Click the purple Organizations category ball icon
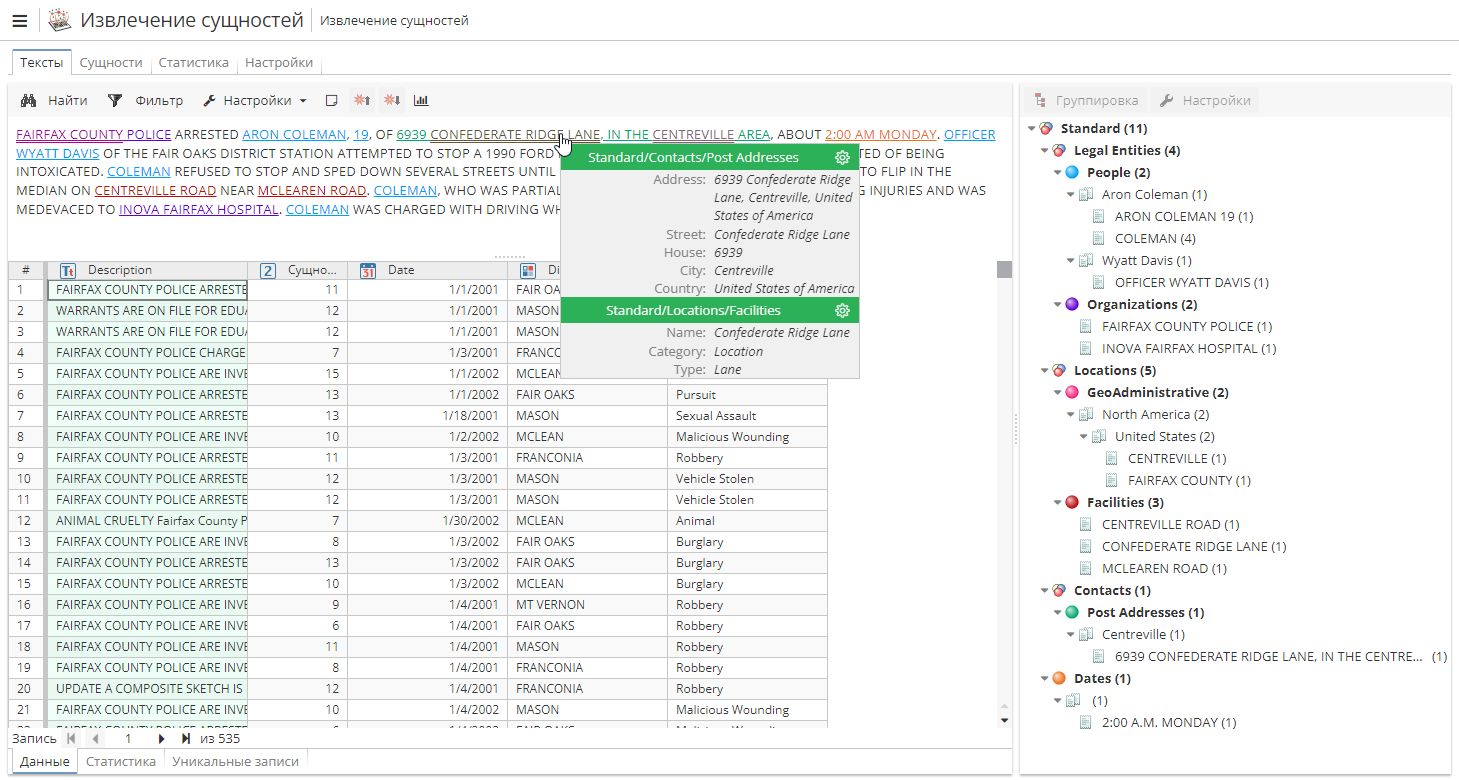The image size is (1459, 780). (x=1072, y=304)
